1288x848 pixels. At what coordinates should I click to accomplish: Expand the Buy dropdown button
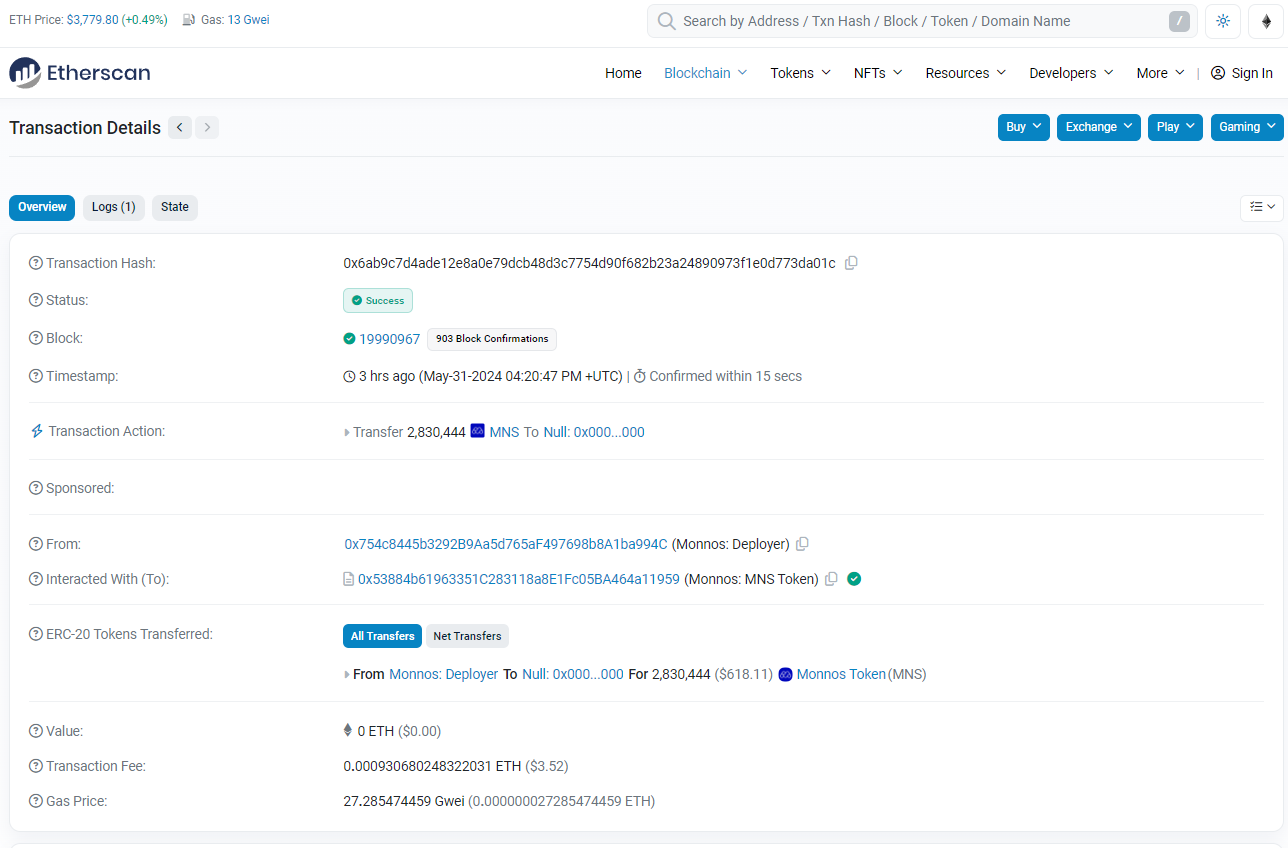click(1024, 127)
